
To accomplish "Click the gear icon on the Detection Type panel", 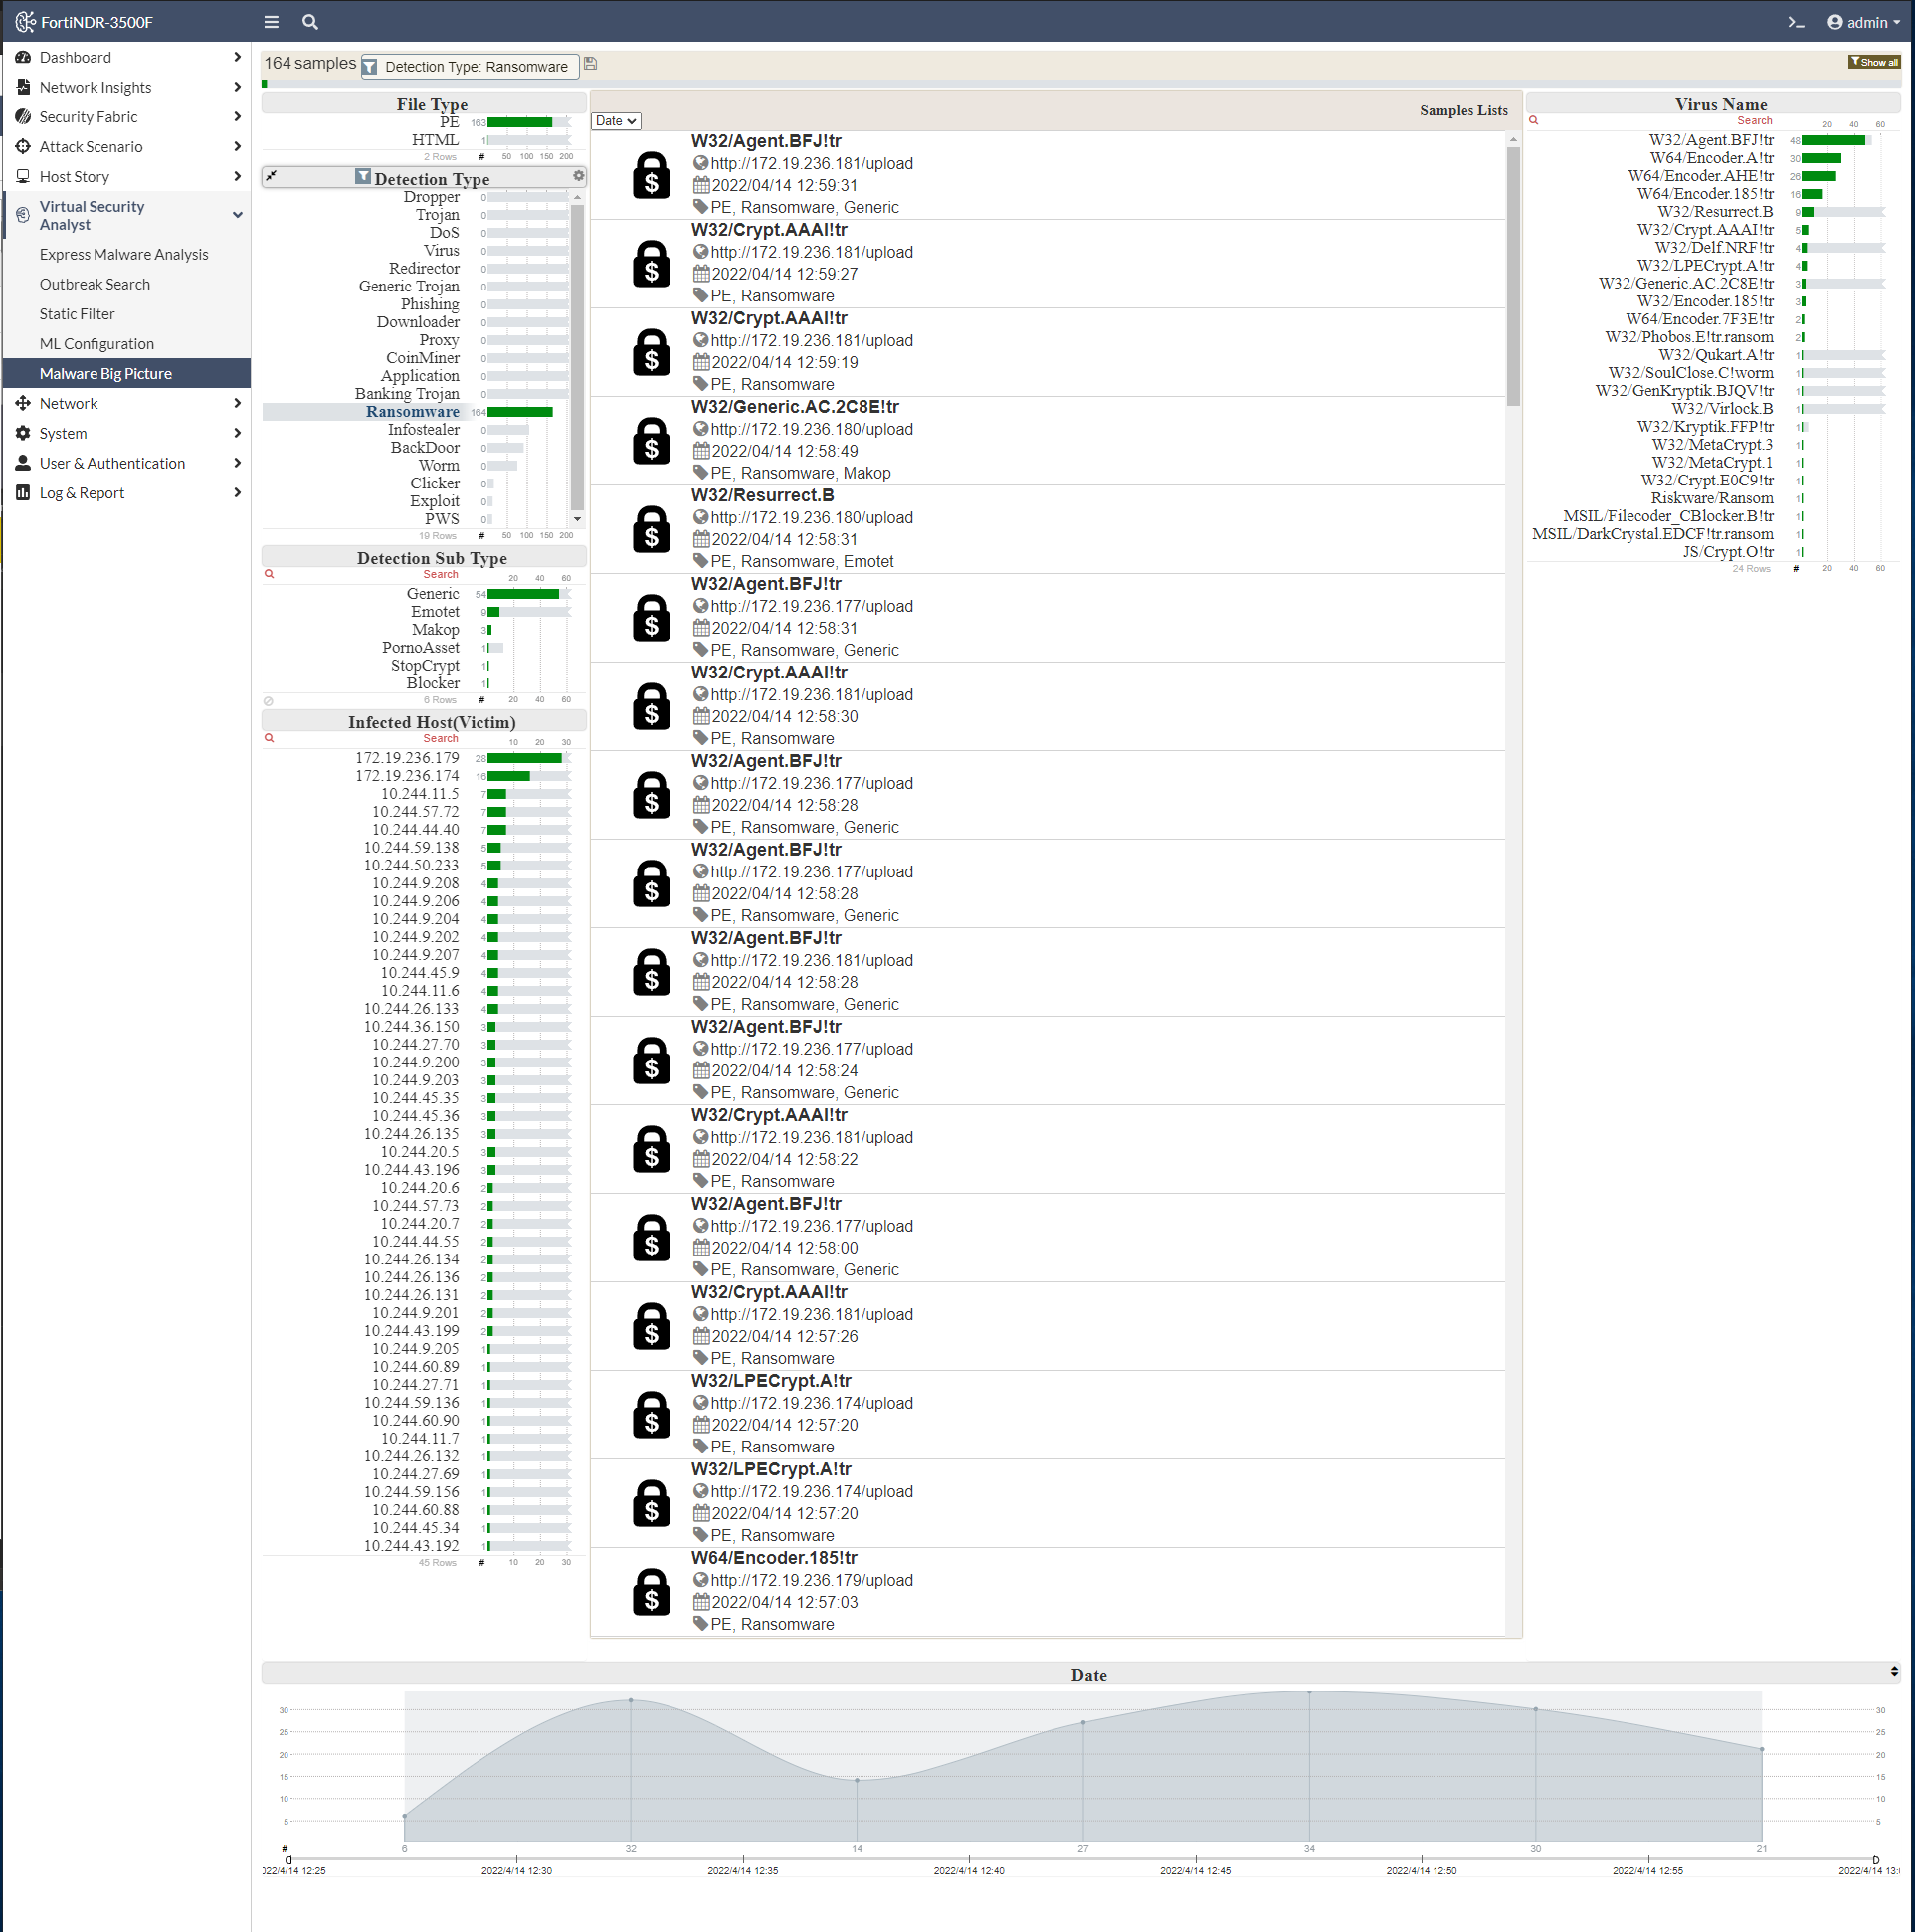I will tap(578, 175).
